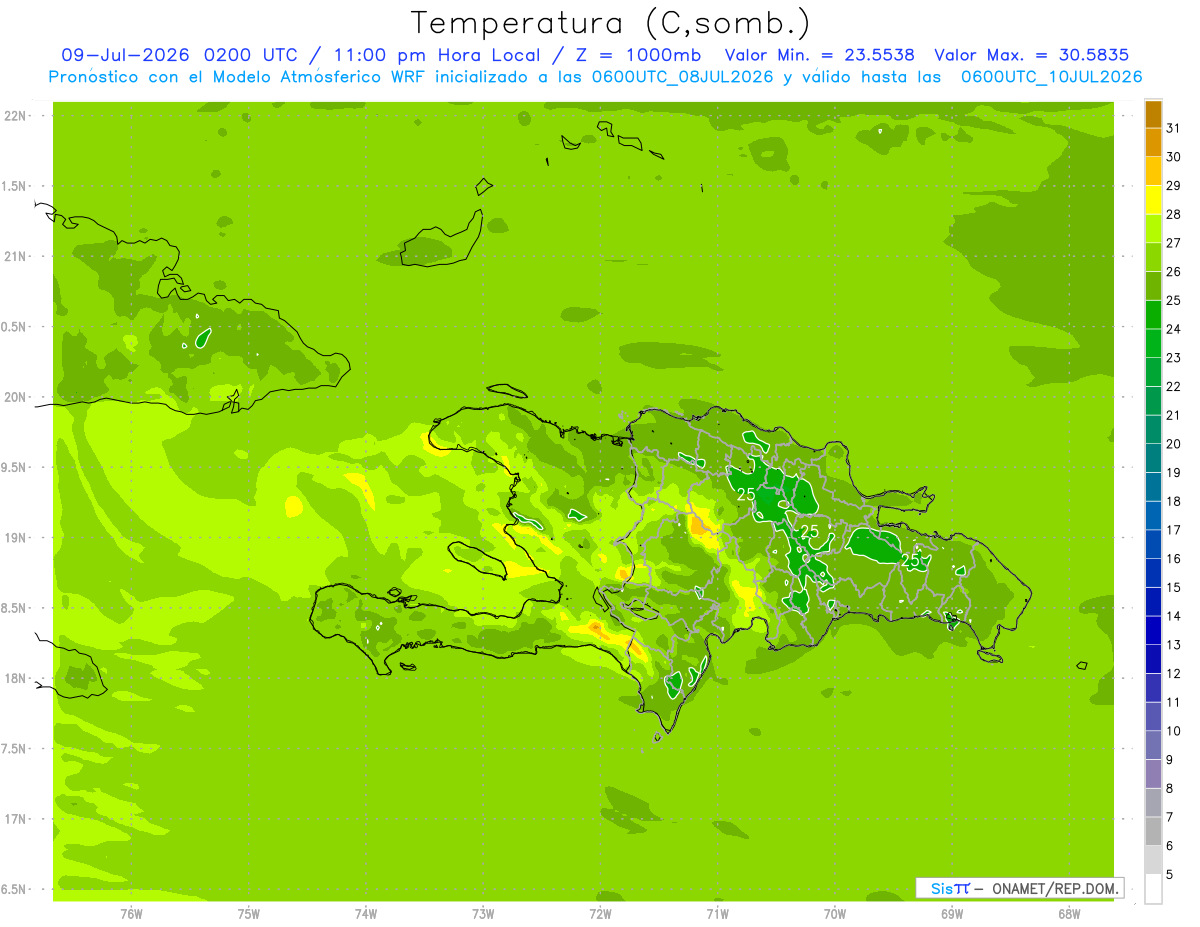Pick the teal swatch between 19 and 20
This screenshot has height=927, width=1200.
(1153, 458)
